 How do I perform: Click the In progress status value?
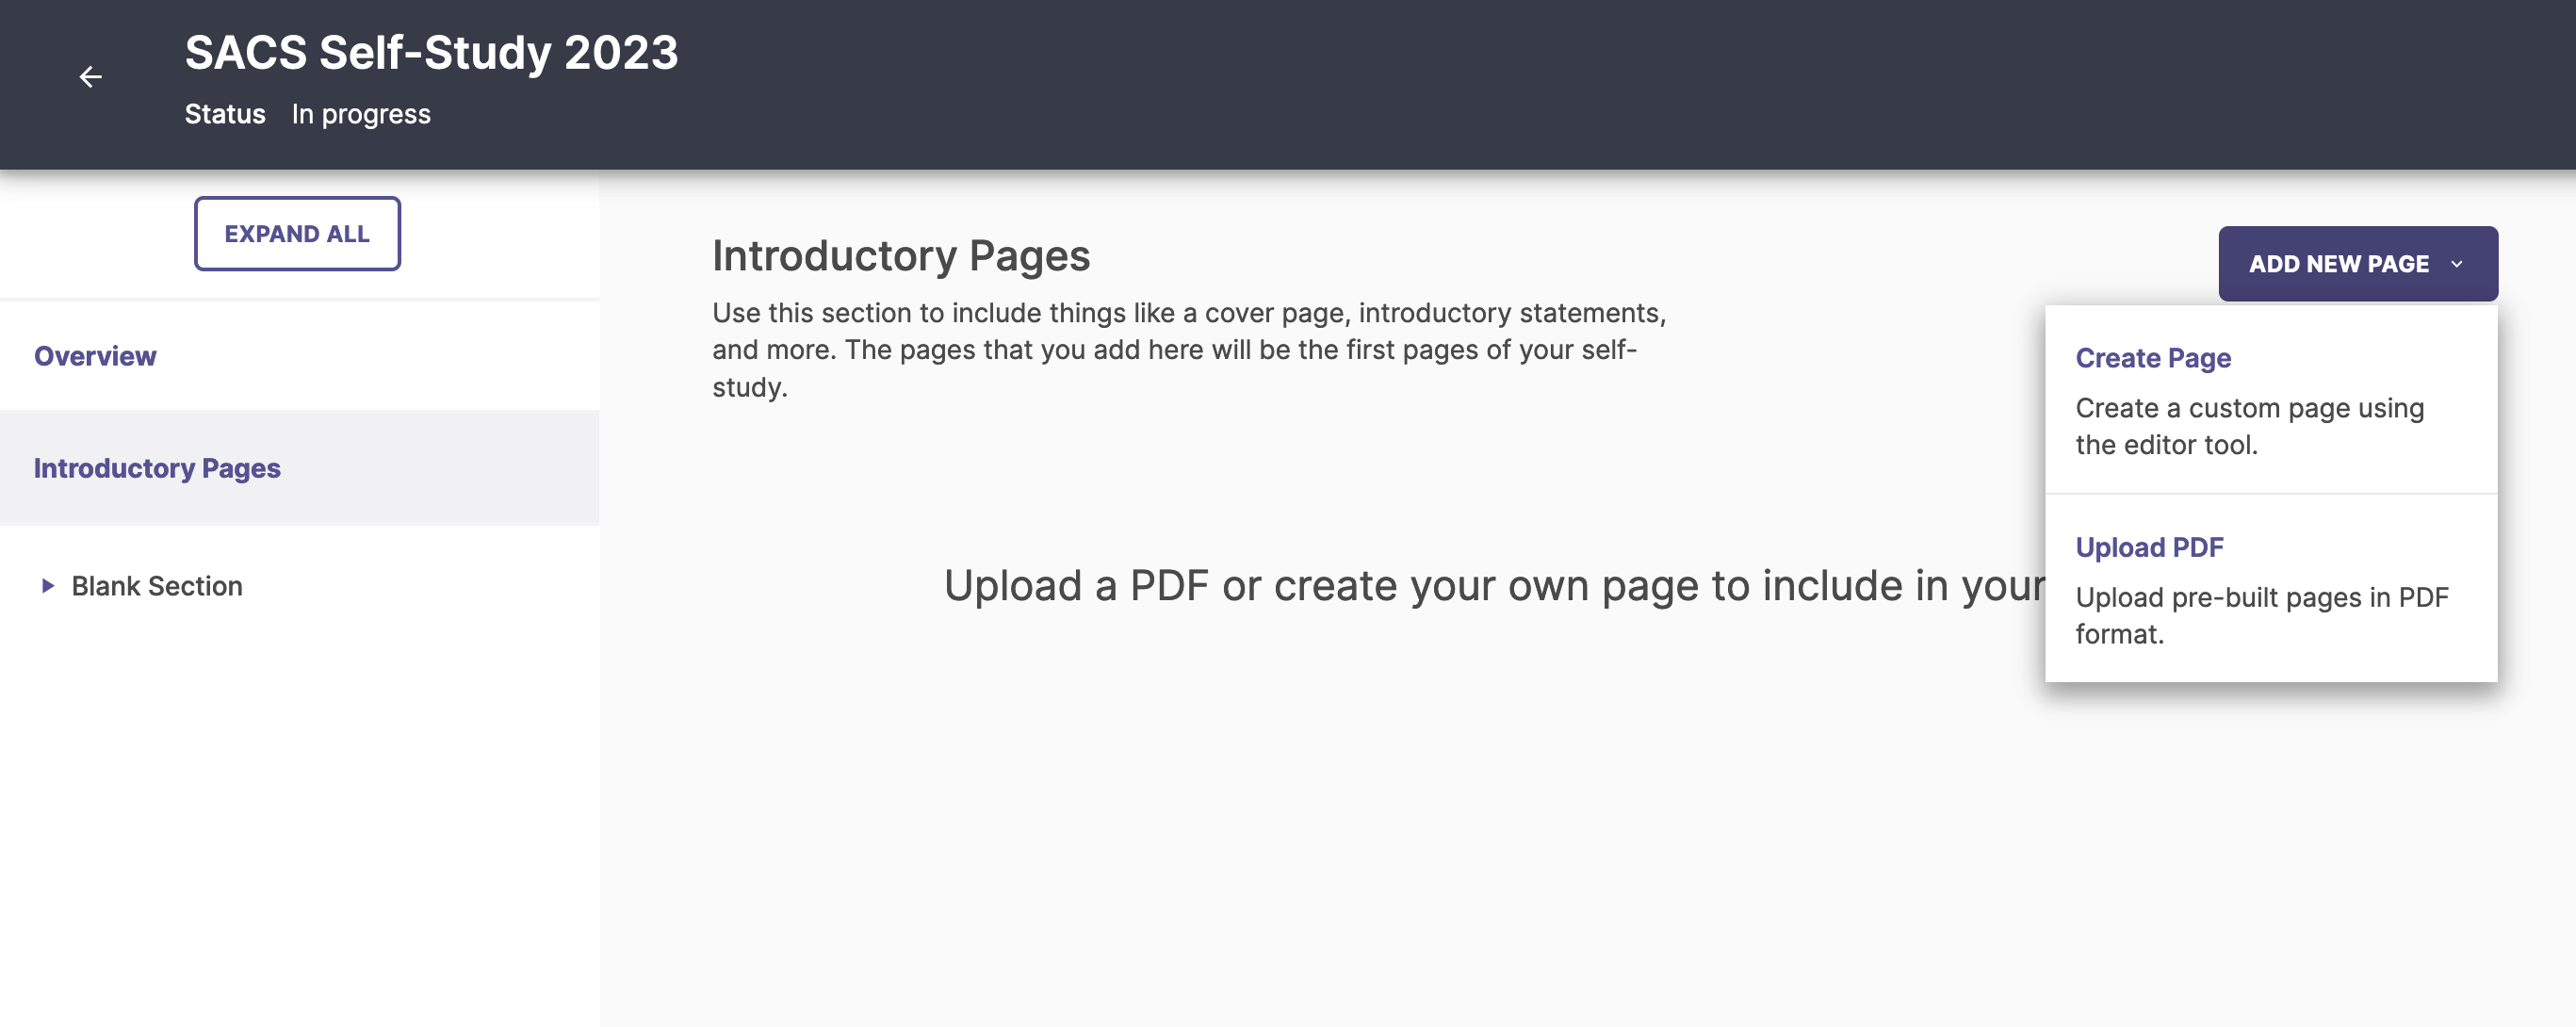pos(361,114)
